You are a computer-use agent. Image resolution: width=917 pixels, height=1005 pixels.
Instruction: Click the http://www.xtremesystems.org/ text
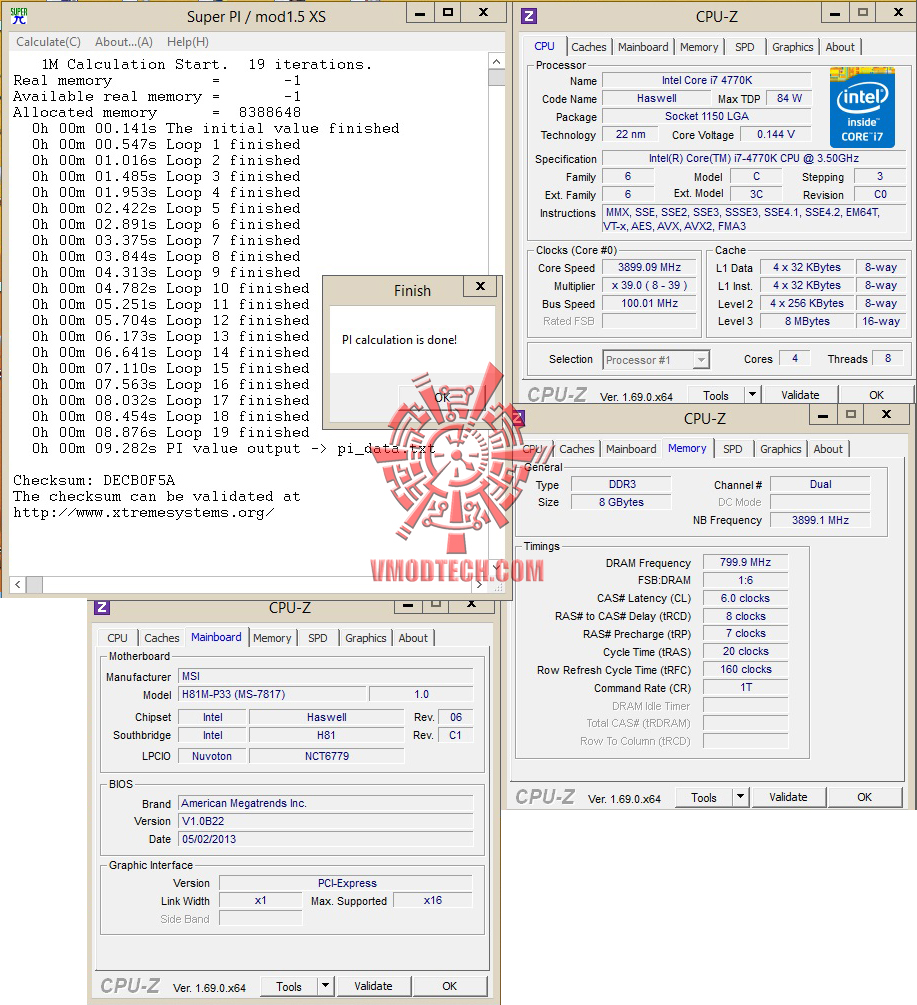click(144, 513)
